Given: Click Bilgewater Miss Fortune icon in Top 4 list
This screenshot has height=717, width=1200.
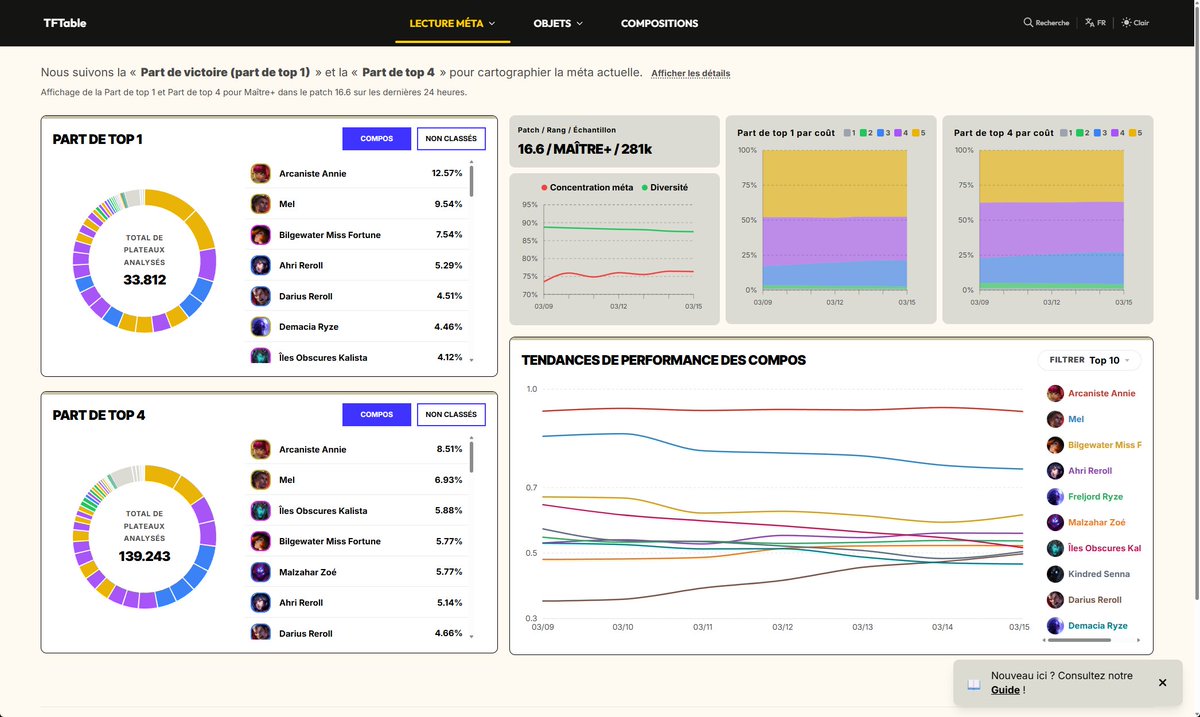Looking at the screenshot, I should point(261,541).
